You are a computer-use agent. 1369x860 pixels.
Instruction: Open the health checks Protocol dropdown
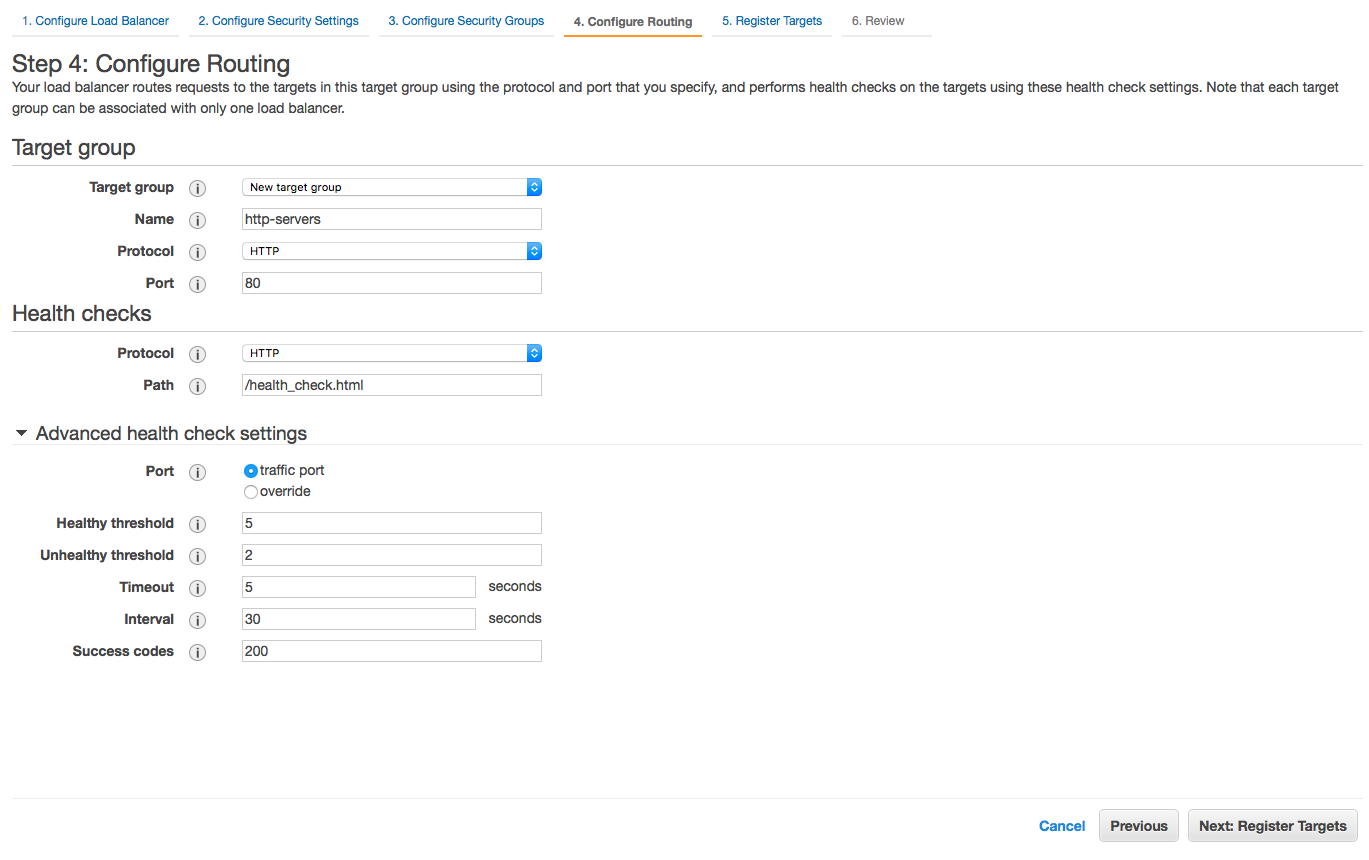(x=391, y=353)
